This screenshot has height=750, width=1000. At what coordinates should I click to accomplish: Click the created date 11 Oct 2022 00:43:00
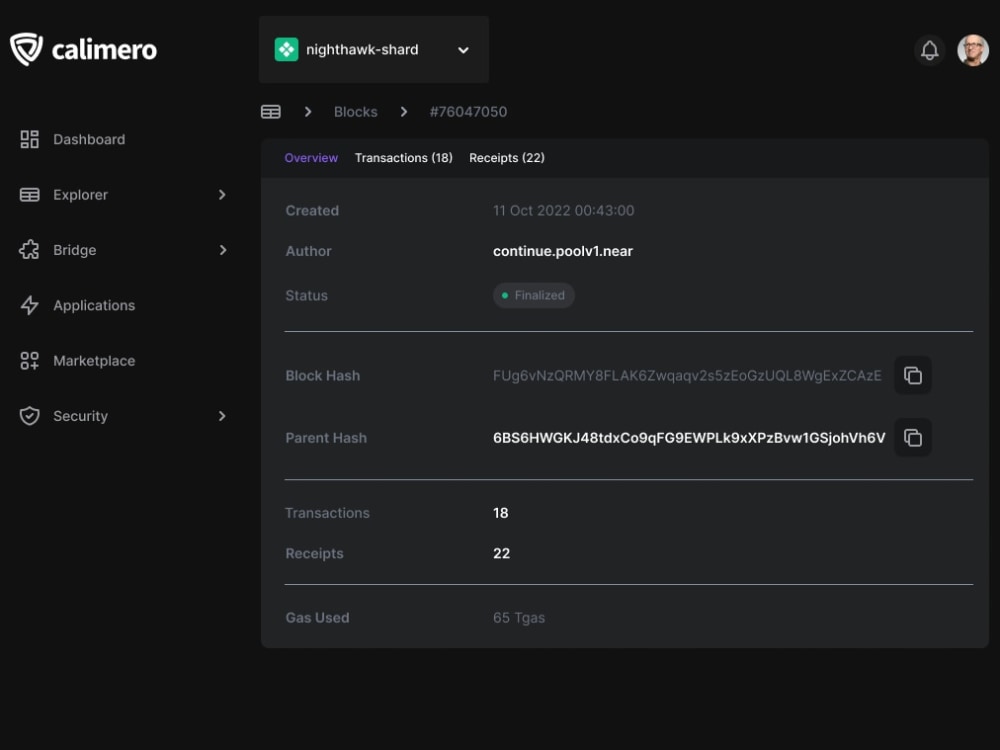click(x=563, y=210)
